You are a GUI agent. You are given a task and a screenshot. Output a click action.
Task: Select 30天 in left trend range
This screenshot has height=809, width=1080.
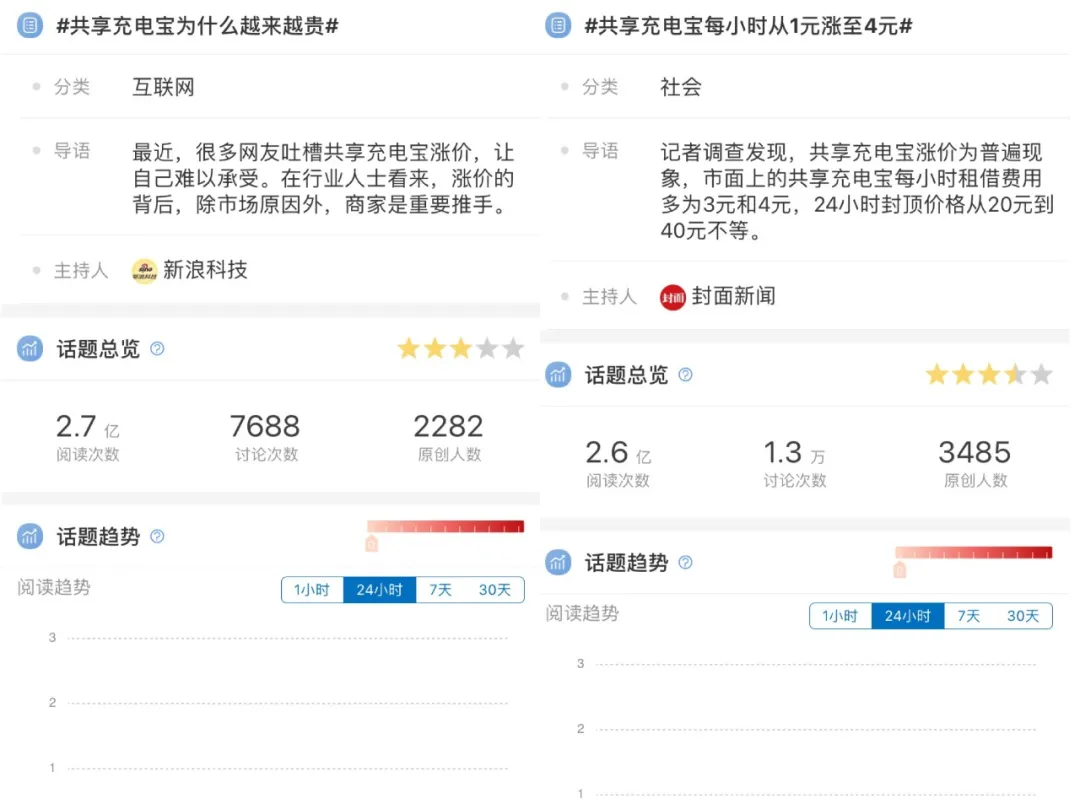click(x=495, y=590)
